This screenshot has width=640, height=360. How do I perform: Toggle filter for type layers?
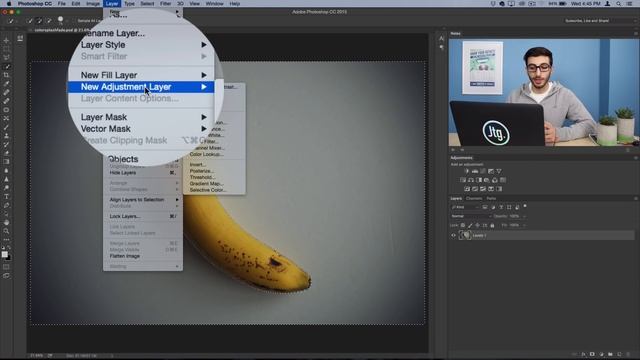tap(501, 207)
